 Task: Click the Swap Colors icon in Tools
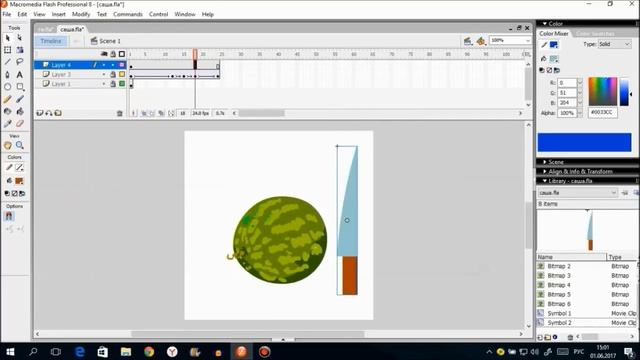click(22, 193)
